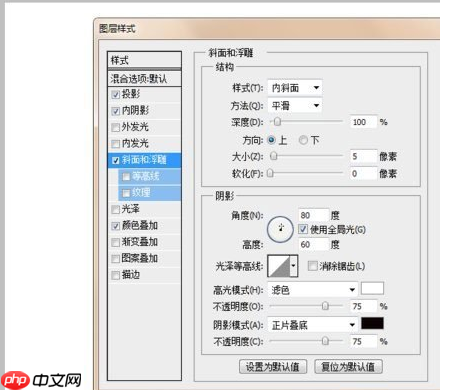Image resolution: width=471 pixels, height=390 pixels.
Task: Open the 光泽 satin settings label
Action: click(131, 209)
